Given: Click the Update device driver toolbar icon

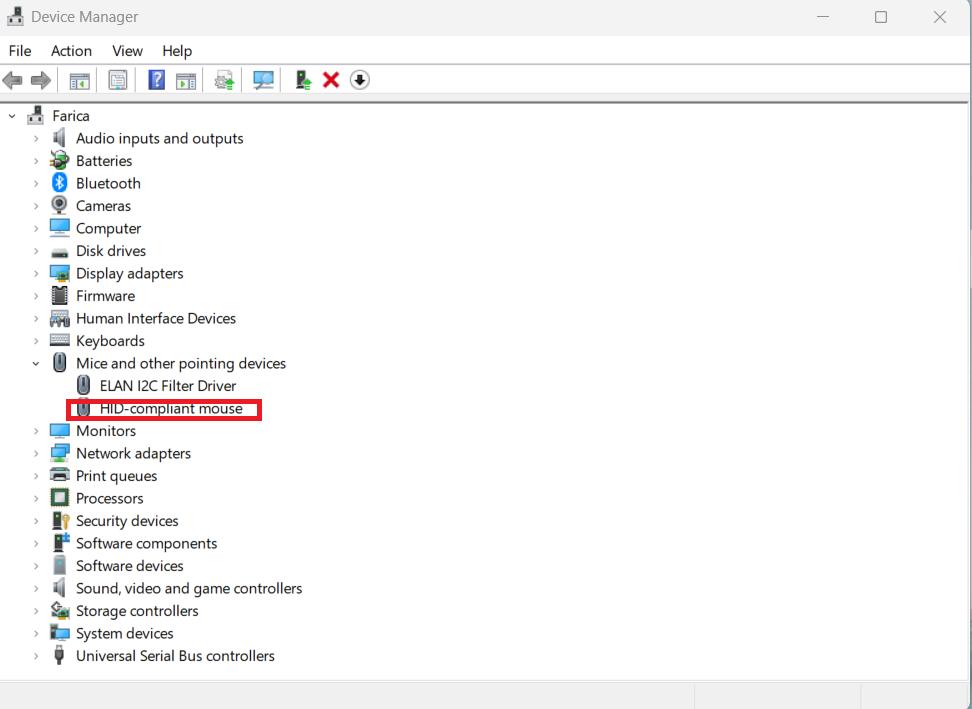Looking at the screenshot, I should point(225,80).
